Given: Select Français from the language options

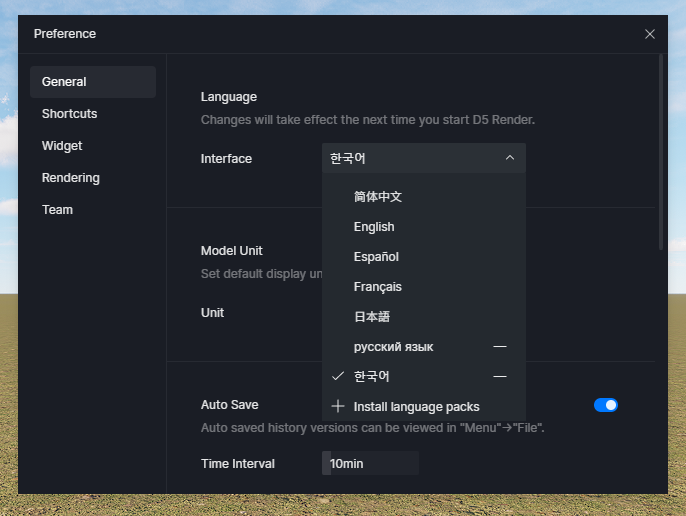Looking at the screenshot, I should pyautogui.click(x=378, y=287).
